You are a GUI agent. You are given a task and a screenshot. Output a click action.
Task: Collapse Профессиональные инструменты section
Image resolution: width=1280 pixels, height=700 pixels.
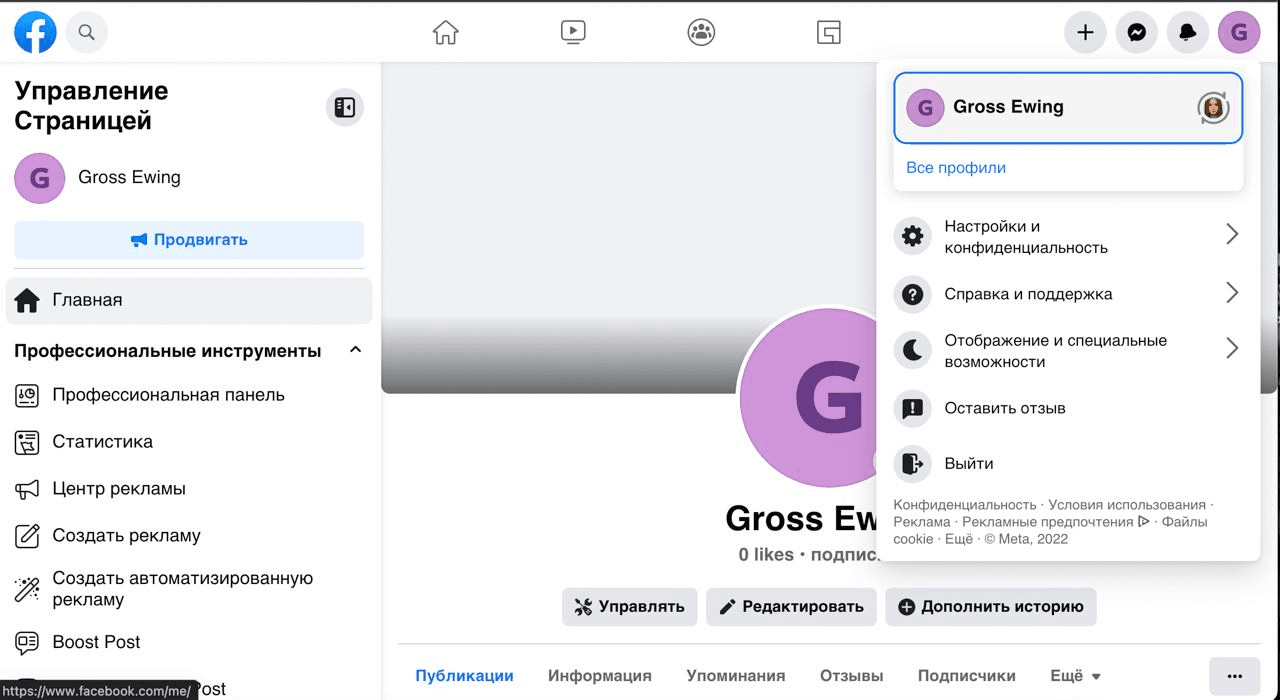[x=354, y=351]
